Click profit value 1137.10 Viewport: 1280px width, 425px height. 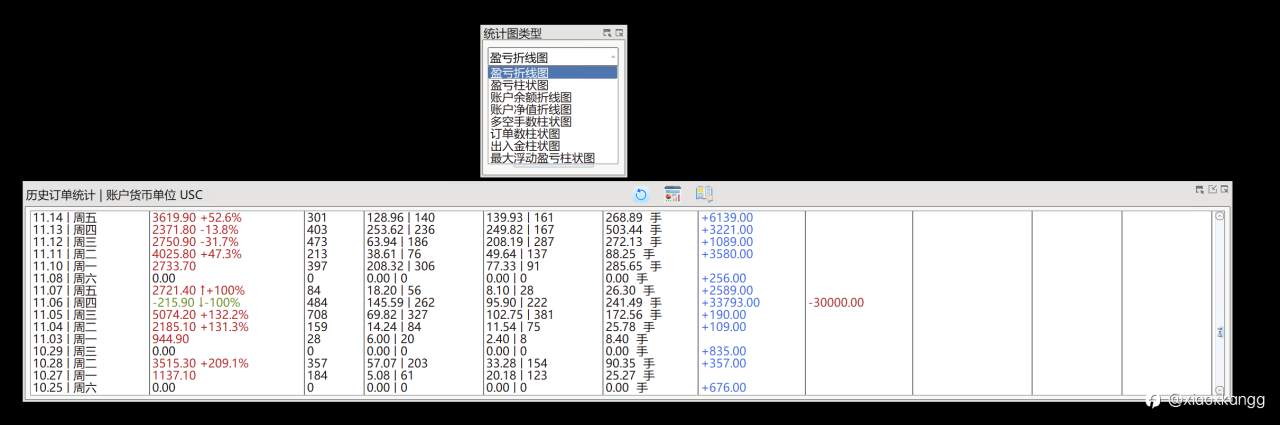tap(174, 375)
